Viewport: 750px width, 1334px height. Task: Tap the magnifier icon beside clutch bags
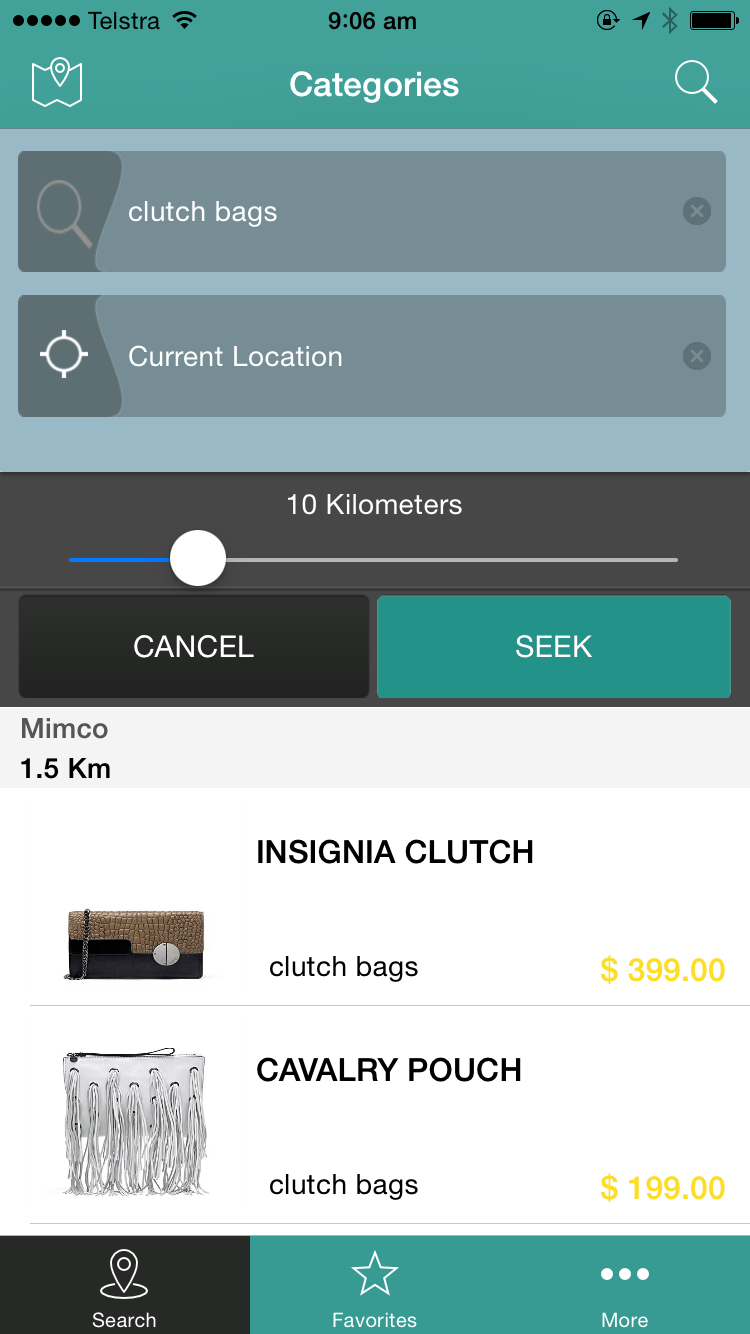(x=64, y=212)
